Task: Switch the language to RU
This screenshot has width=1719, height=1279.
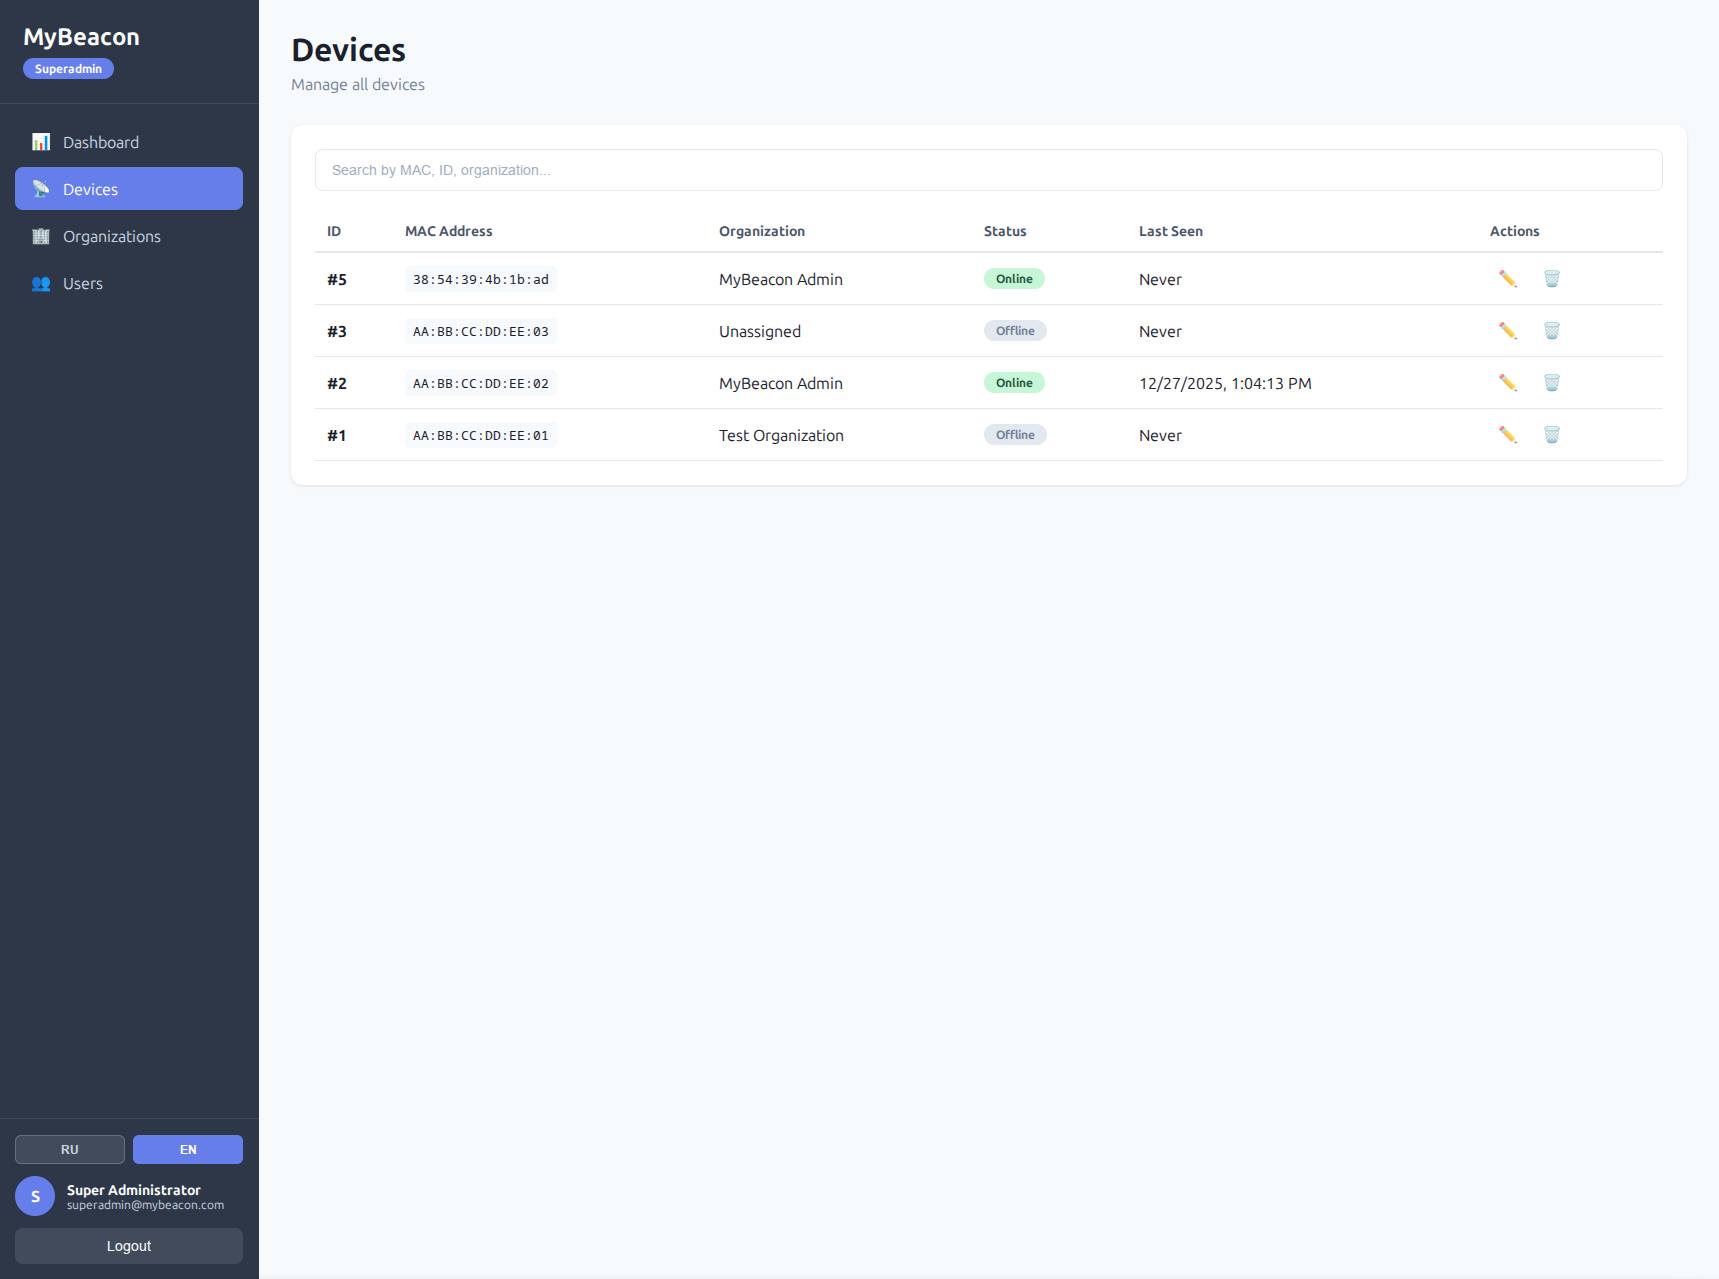Action: [70, 1149]
